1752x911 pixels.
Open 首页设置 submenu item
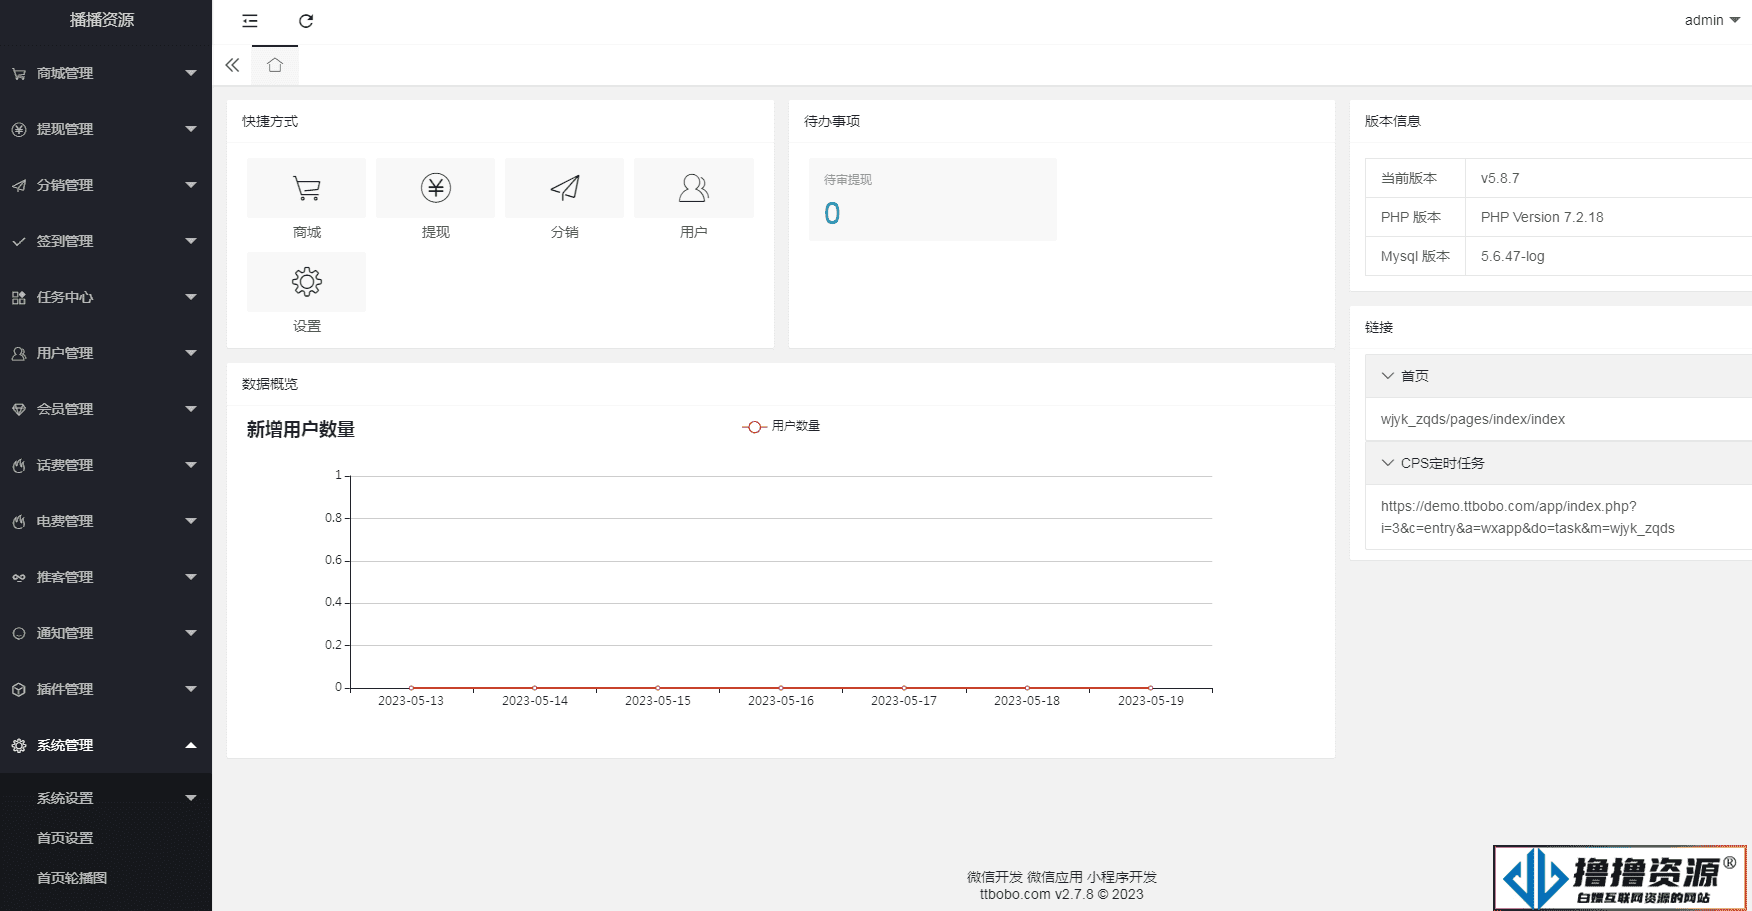106,838
